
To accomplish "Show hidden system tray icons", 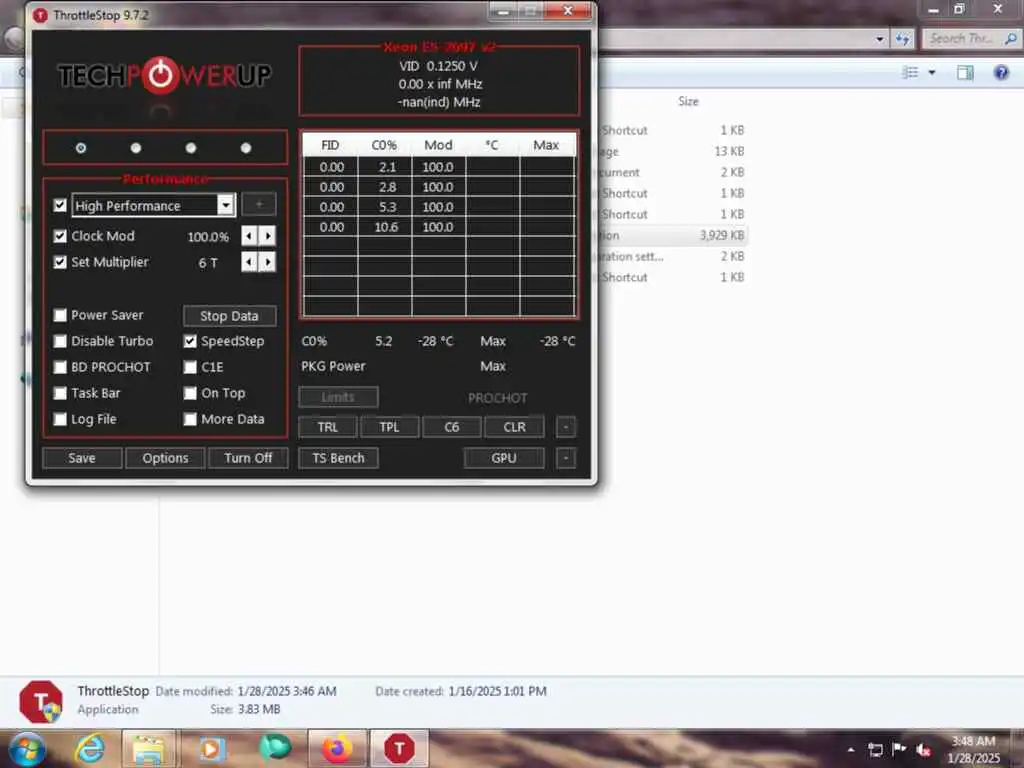I will pyautogui.click(x=850, y=750).
